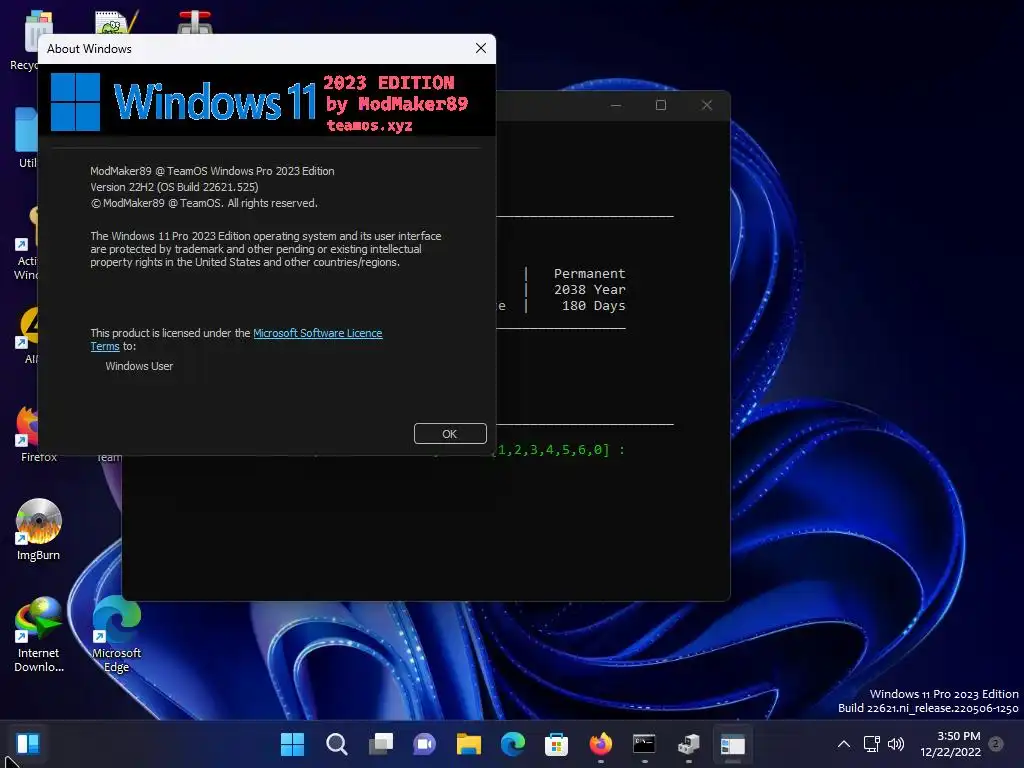Open File Explorer from taskbar
This screenshot has width=1024, height=768.
pyautogui.click(x=469, y=744)
